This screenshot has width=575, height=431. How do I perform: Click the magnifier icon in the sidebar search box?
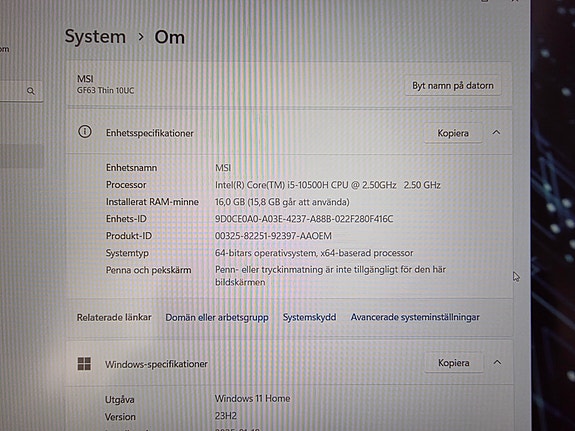click(x=31, y=91)
